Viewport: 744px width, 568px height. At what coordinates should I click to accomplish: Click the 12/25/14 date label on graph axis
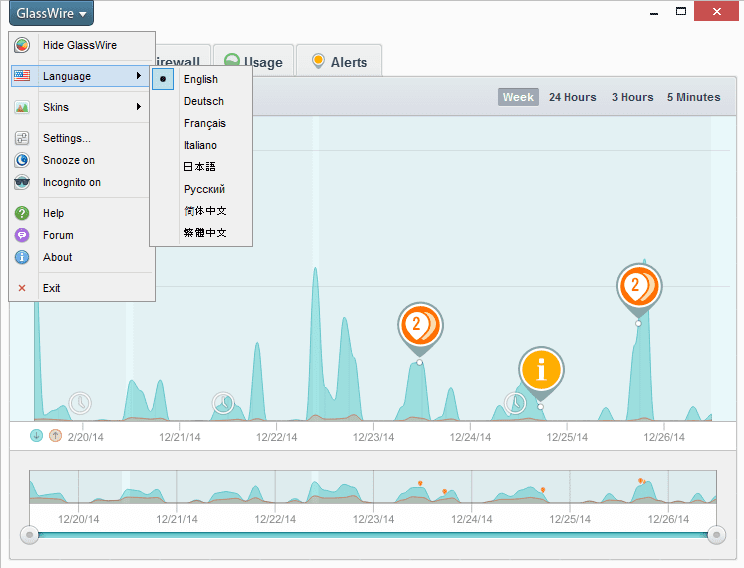[x=567, y=437]
